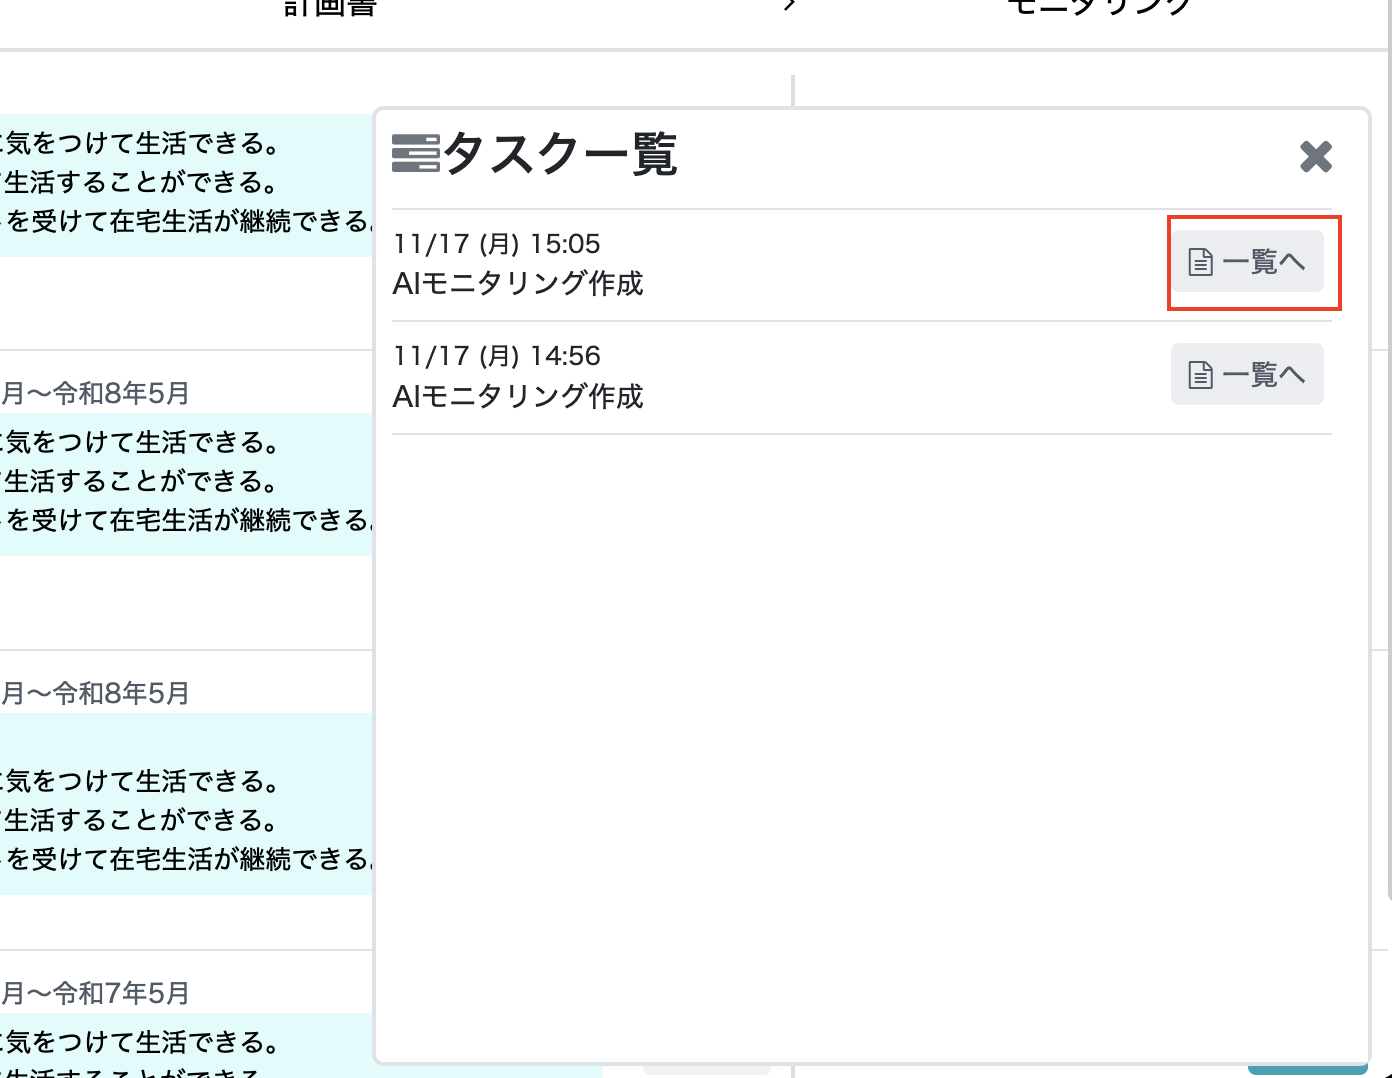The image size is (1392, 1078).
Task: Click the page icon inside the upper 一覧へ button
Action: (x=1199, y=261)
